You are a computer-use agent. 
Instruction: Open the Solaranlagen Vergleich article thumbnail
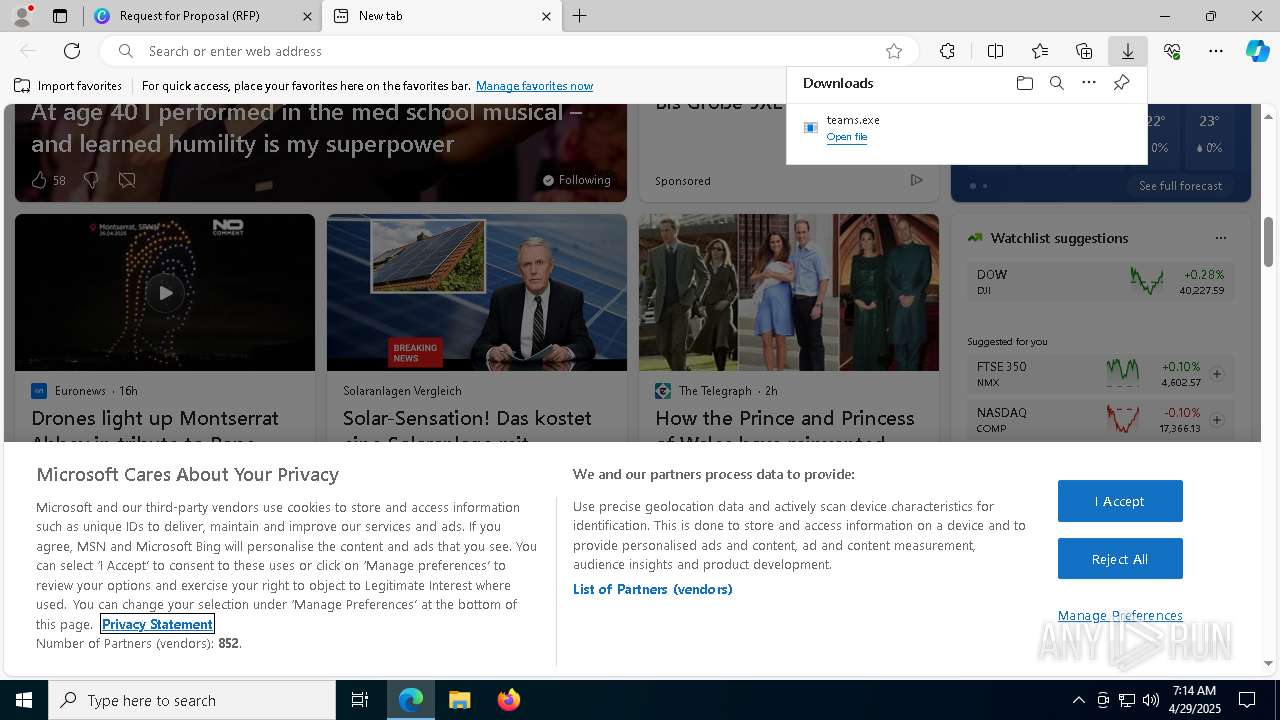click(x=477, y=292)
